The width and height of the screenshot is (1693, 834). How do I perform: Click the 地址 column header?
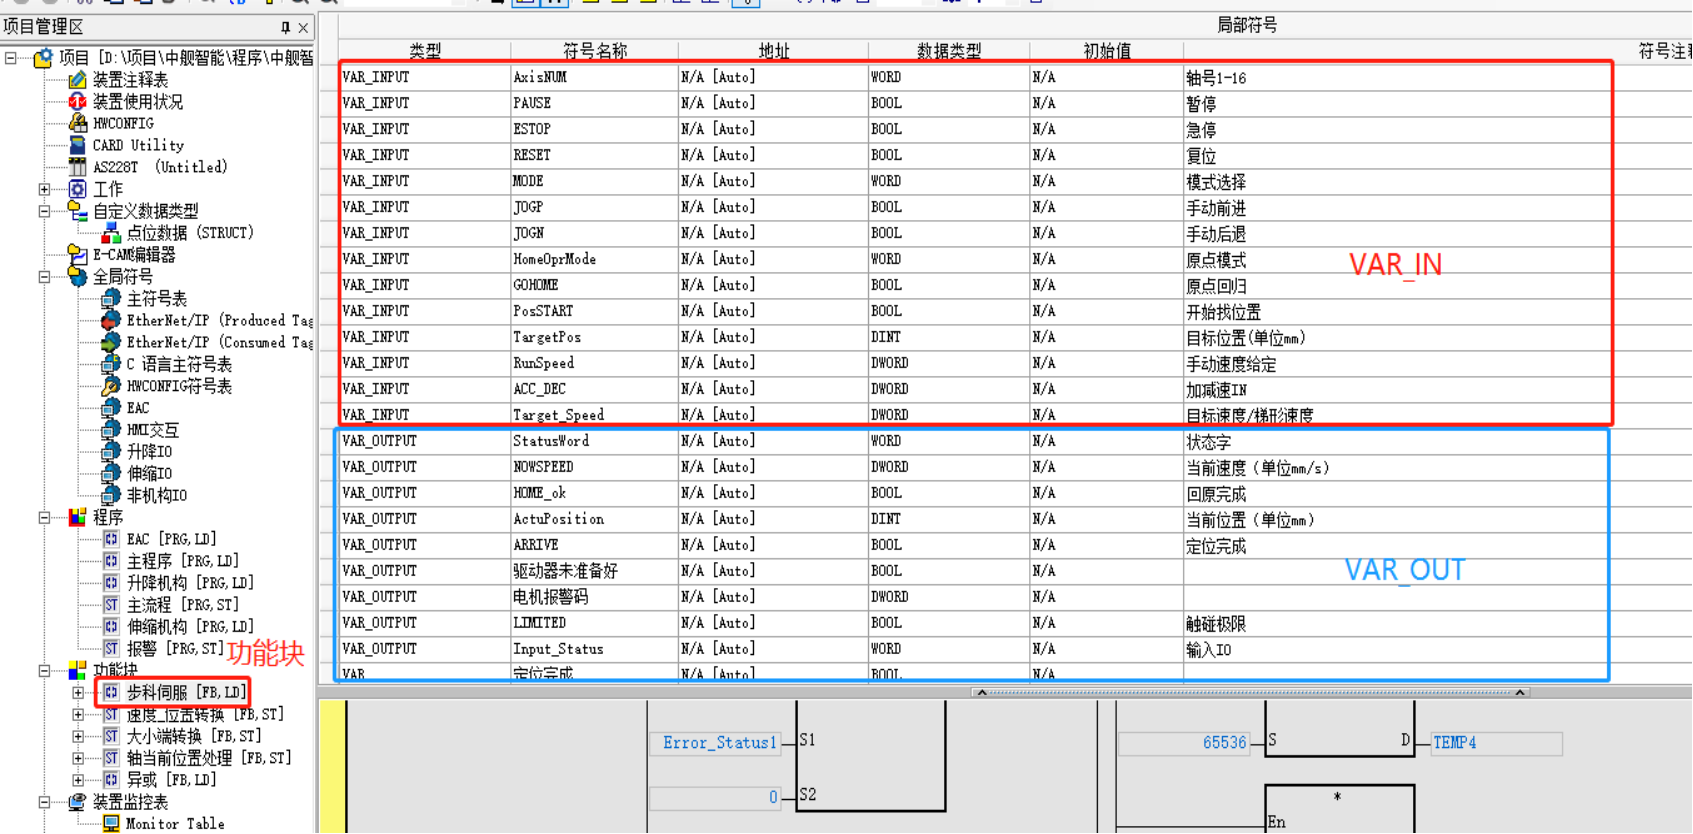[x=774, y=51]
